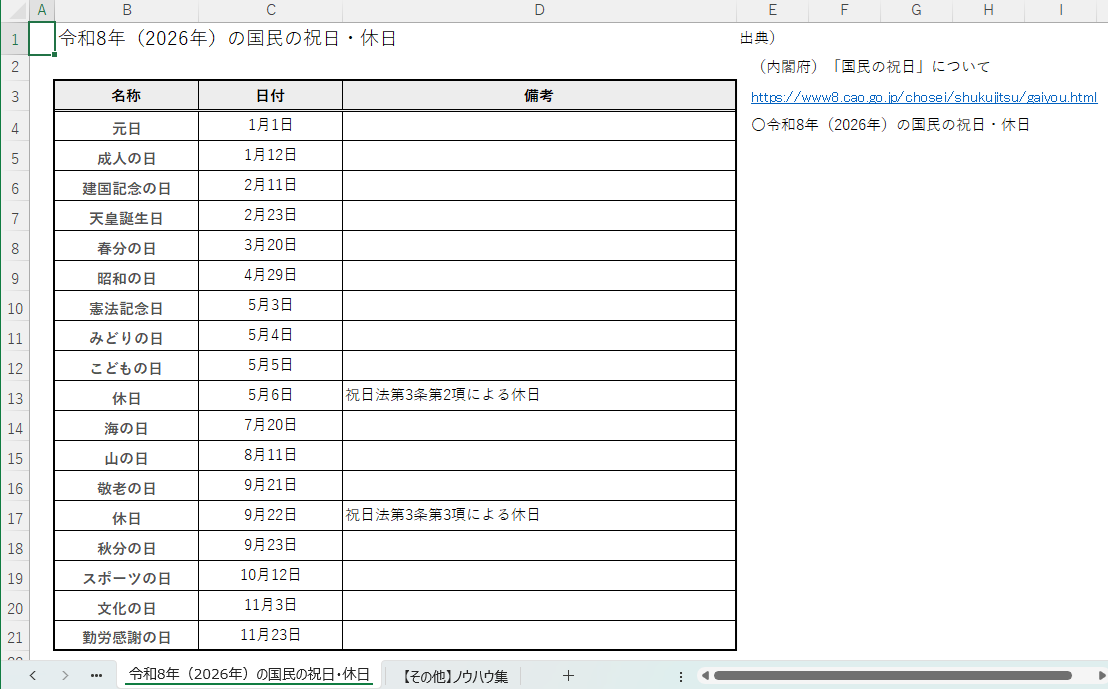Image resolution: width=1108 pixels, height=689 pixels.
Task: Click the next sheet navigation arrow
Action: 65,676
